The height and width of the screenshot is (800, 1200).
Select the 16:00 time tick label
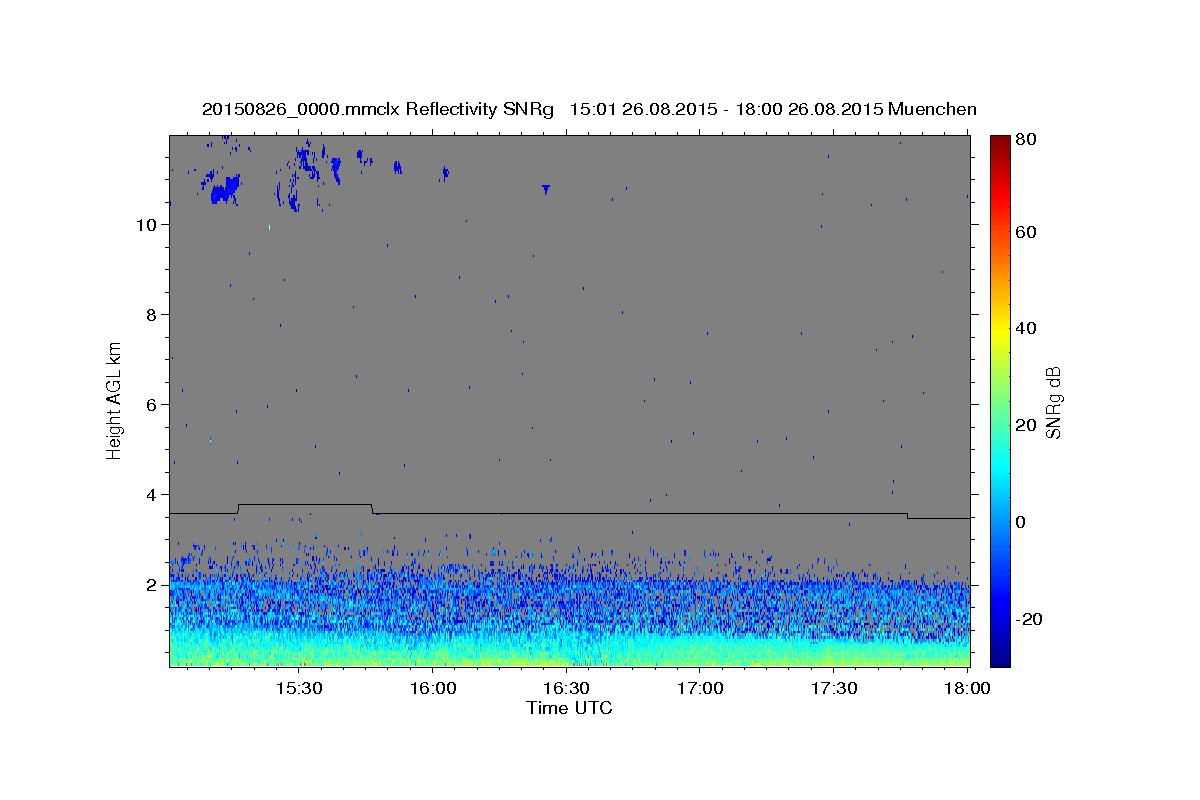[432, 689]
